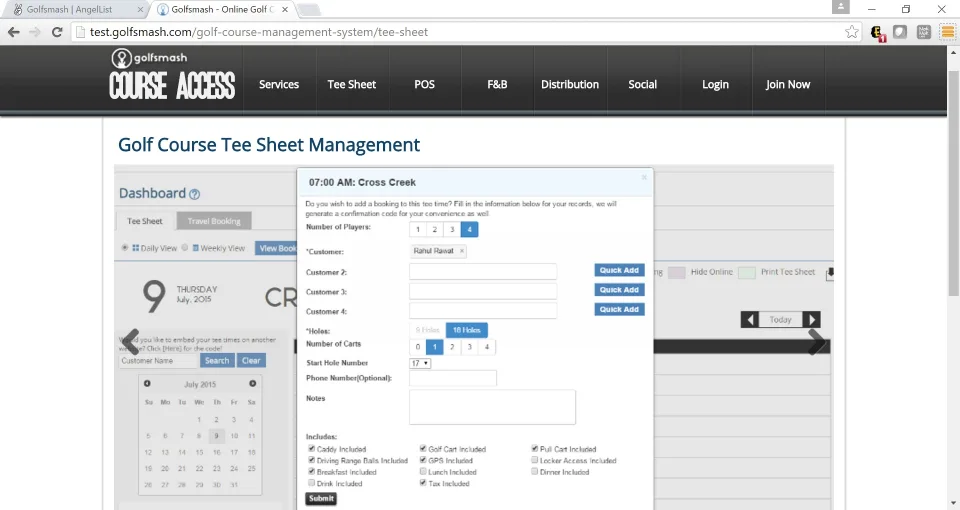Viewport: 960px width, 510px height.
Task: Go back with the browser back arrow
Action: (x=13, y=32)
